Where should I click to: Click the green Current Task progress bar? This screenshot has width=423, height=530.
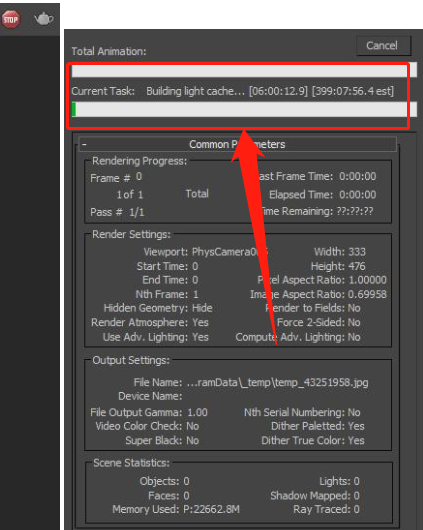pos(244,110)
